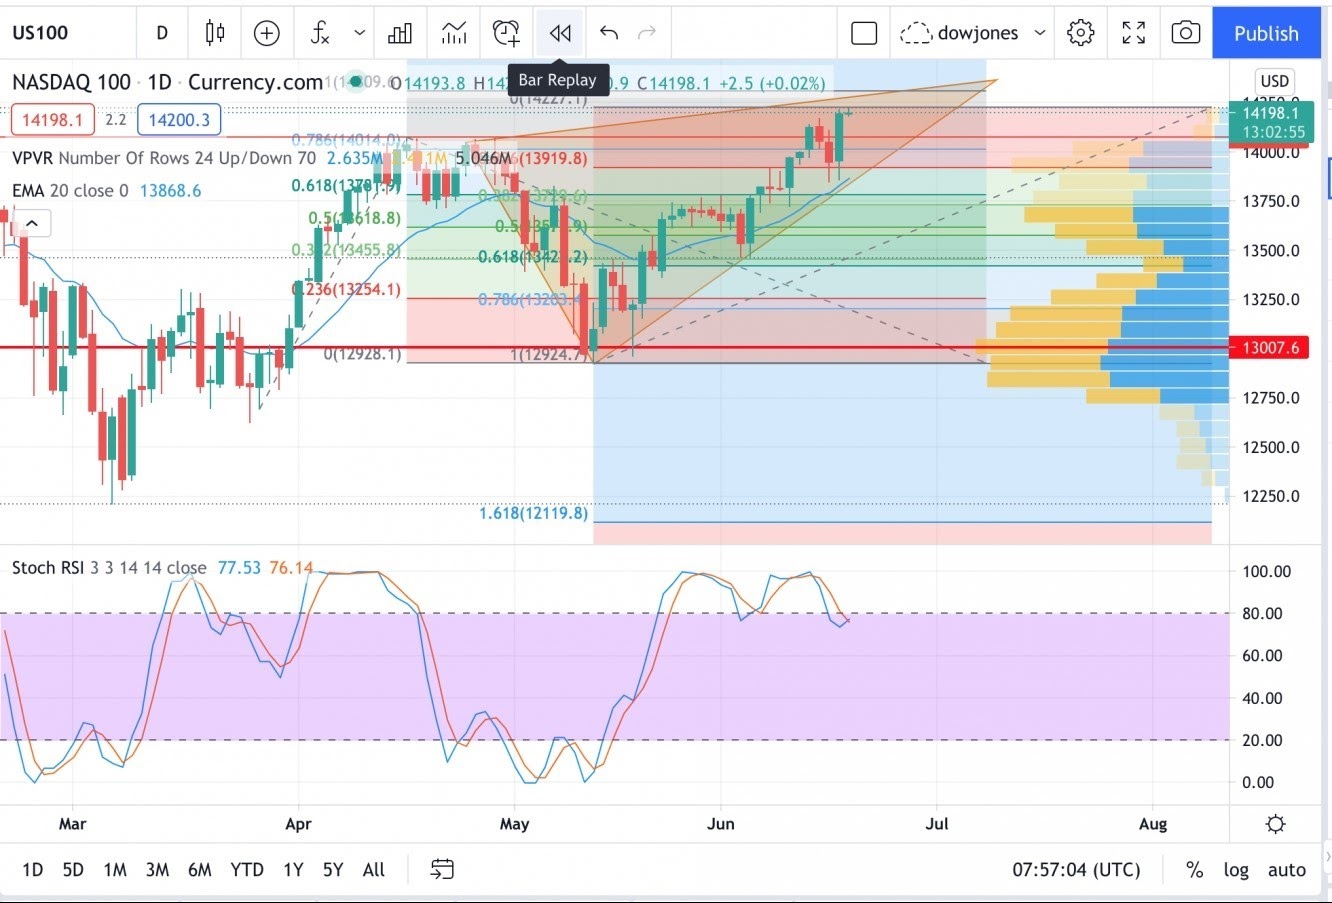The height and width of the screenshot is (903, 1332).
Task: Open the dowjones saved layout
Action: (x=959, y=33)
